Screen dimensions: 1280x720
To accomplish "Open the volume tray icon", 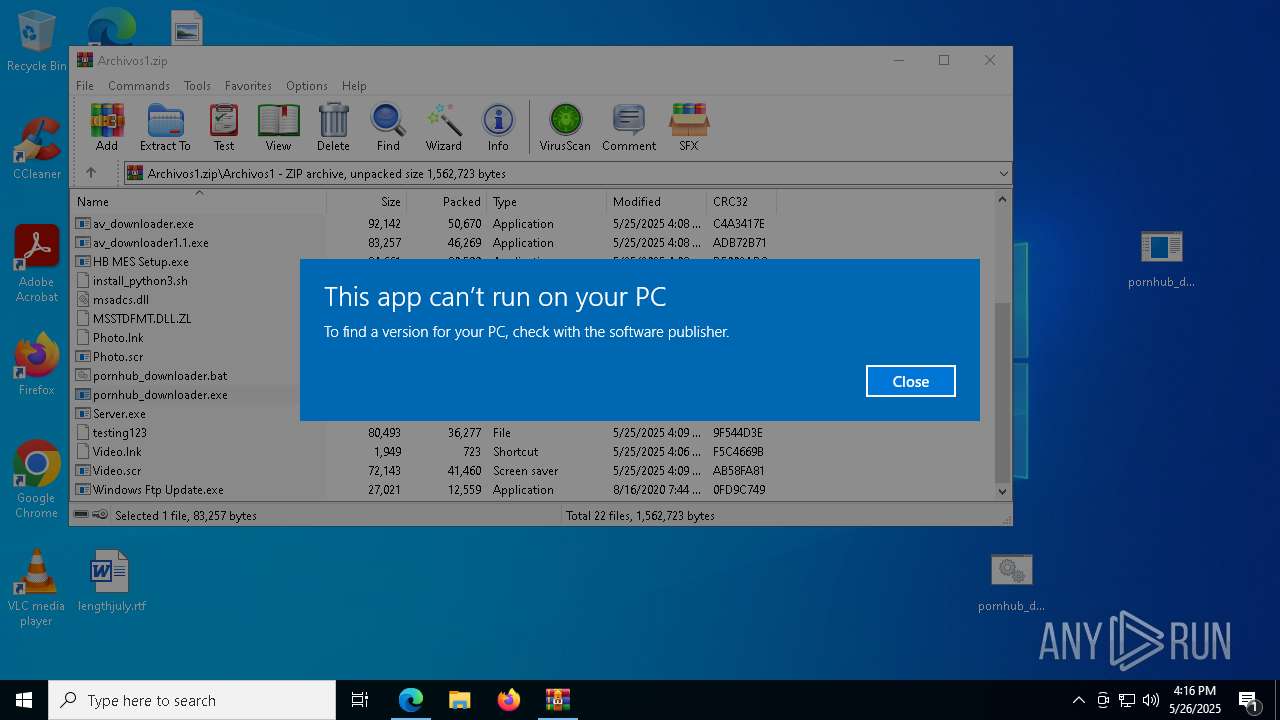I will (x=1151, y=700).
